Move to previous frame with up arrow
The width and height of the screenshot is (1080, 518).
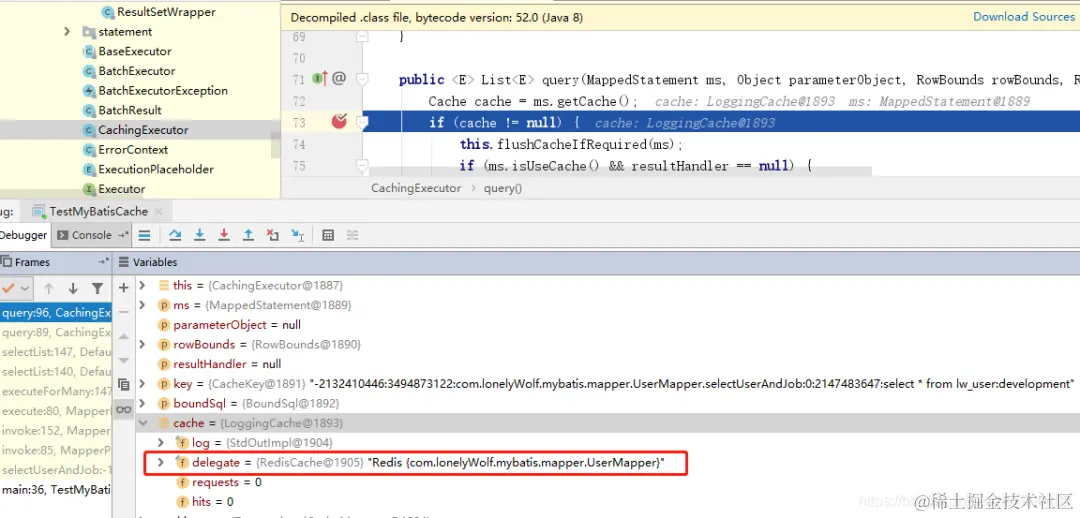point(49,289)
